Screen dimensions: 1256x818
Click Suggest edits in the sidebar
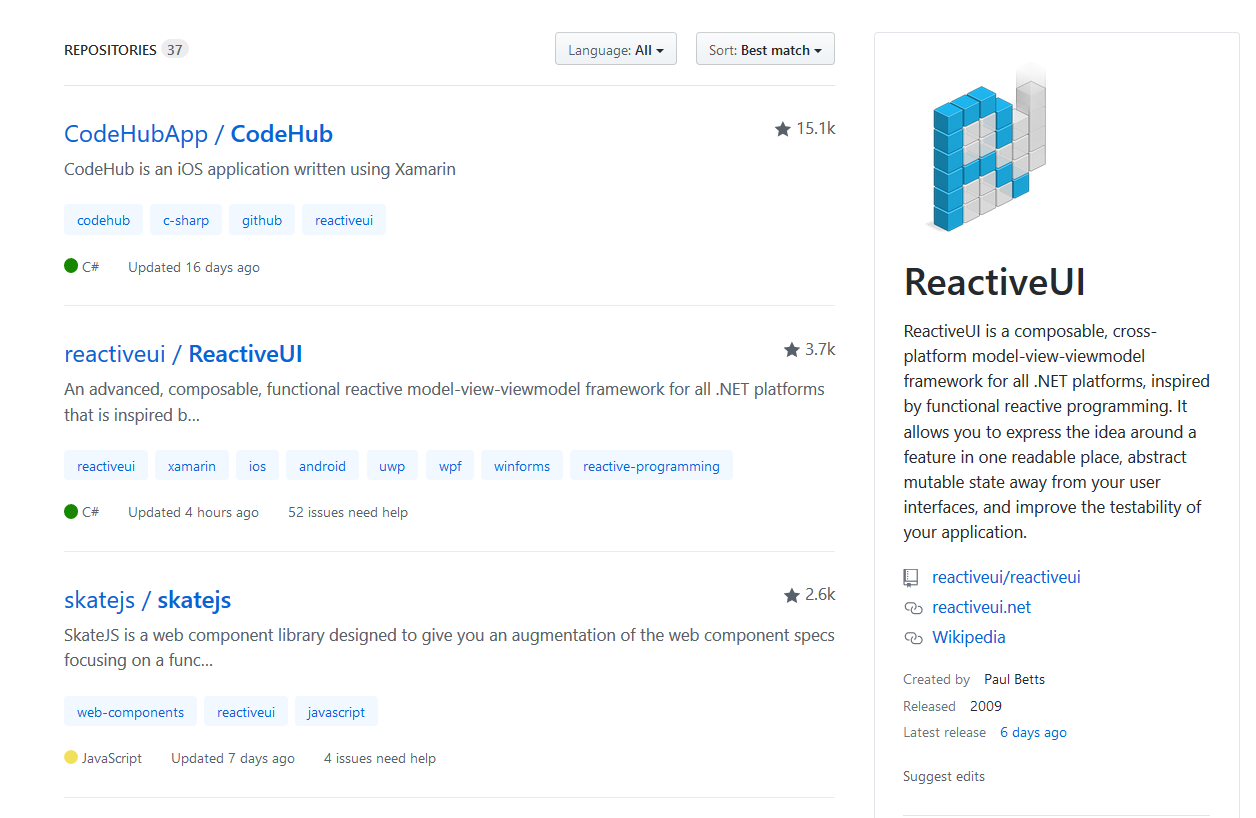[943, 776]
